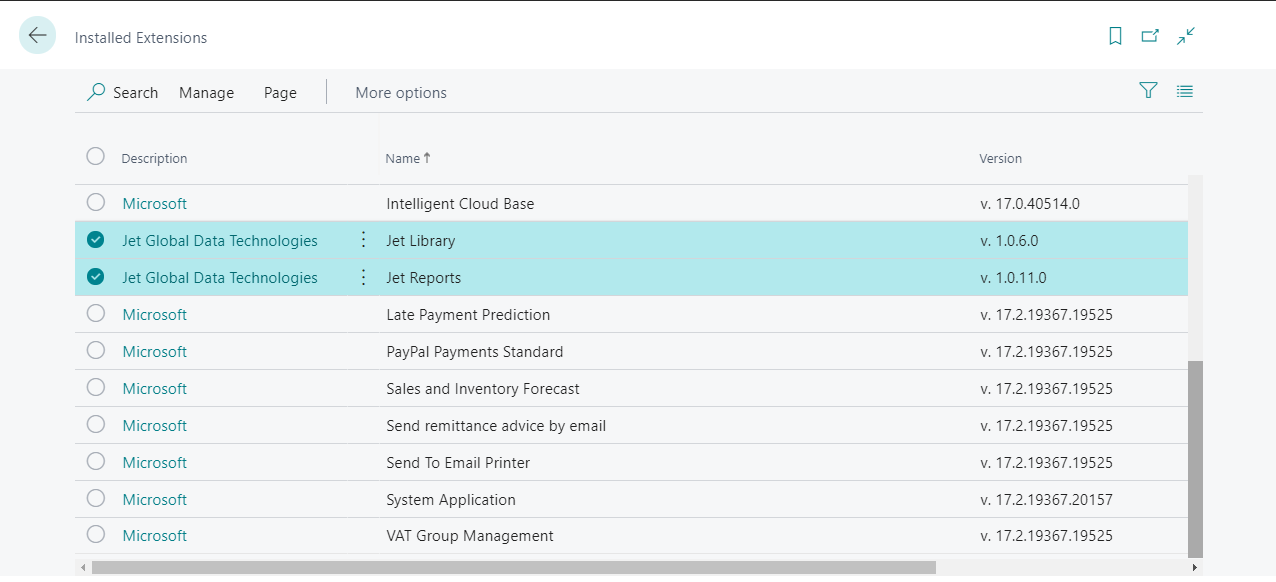Click the Jet Global Data Technologies publisher link
This screenshot has width=1276, height=582.
click(219, 240)
